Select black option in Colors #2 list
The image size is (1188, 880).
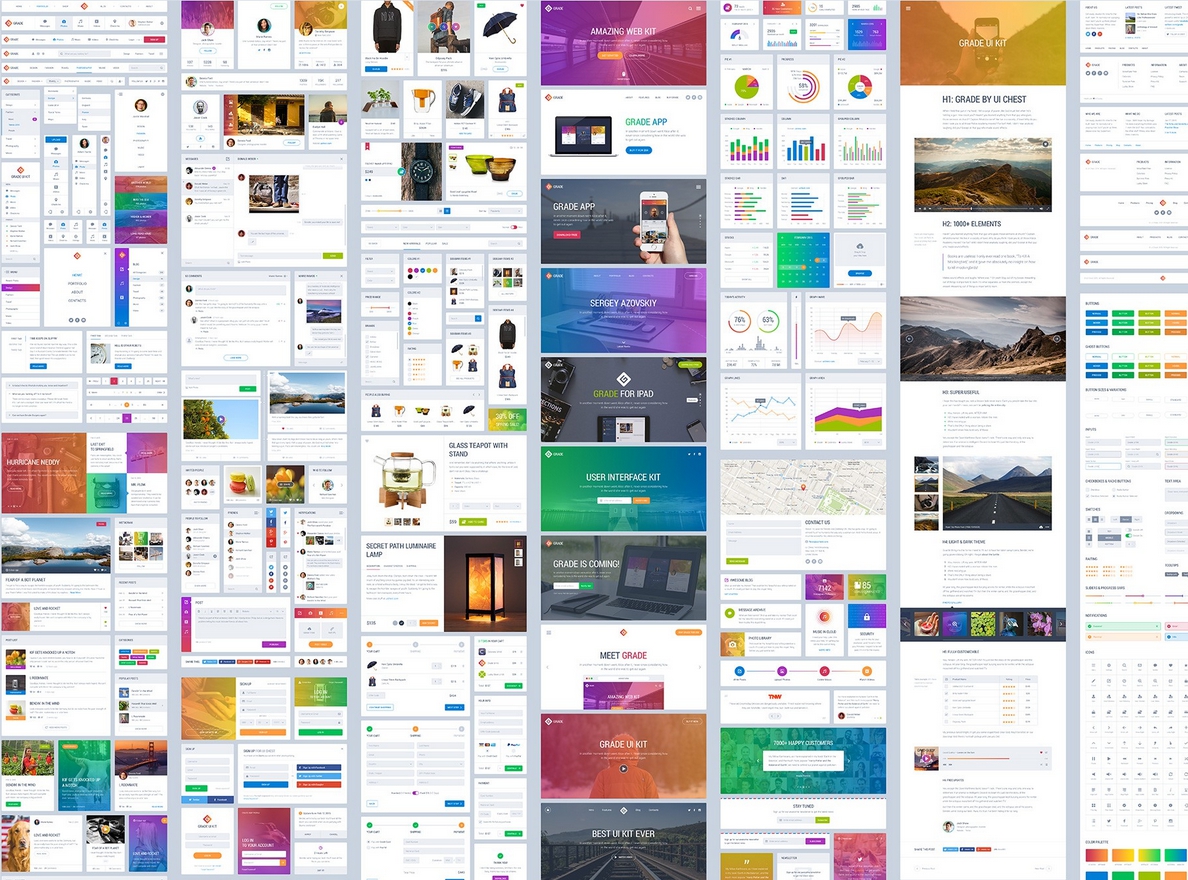(x=411, y=304)
